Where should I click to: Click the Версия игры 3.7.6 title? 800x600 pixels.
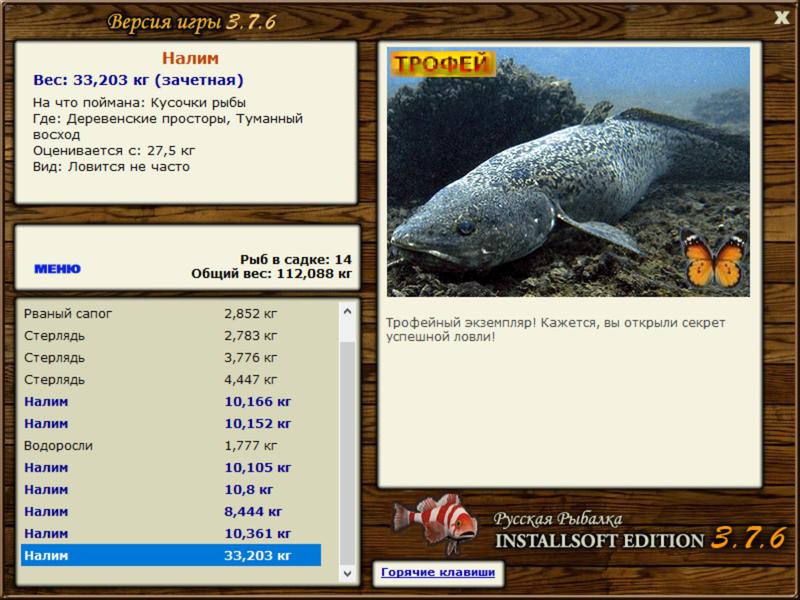pos(192,22)
